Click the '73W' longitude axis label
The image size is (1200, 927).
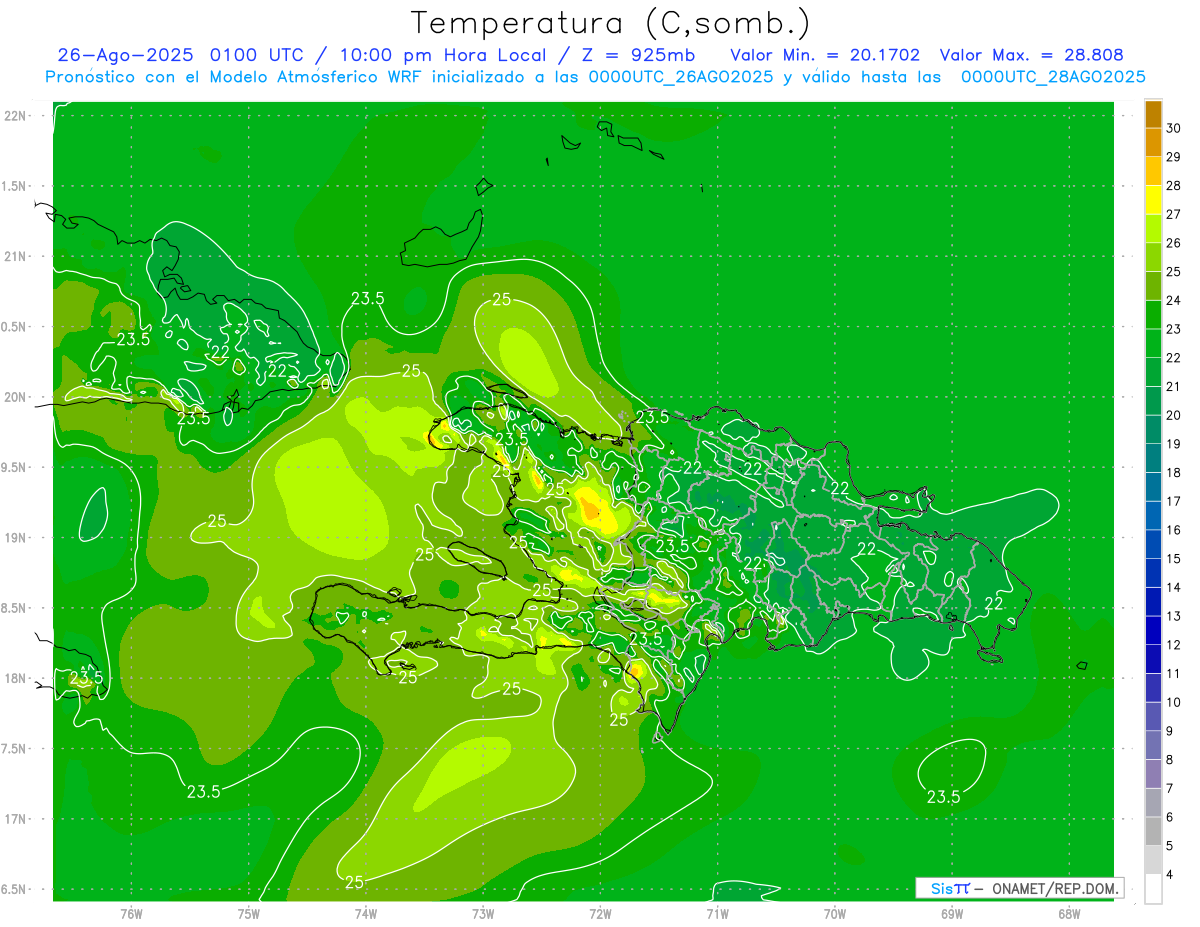pos(483,914)
